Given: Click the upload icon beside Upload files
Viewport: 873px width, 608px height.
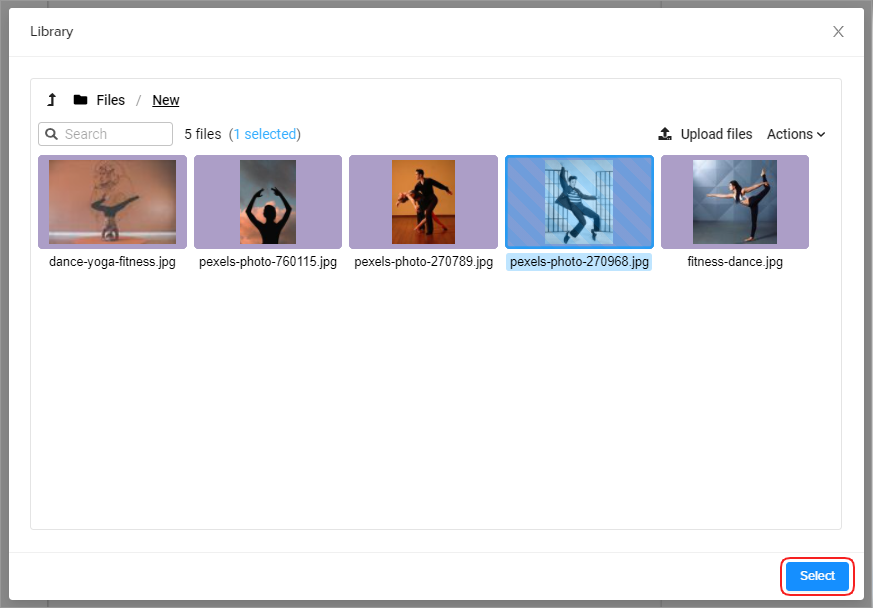Looking at the screenshot, I should click(x=665, y=134).
